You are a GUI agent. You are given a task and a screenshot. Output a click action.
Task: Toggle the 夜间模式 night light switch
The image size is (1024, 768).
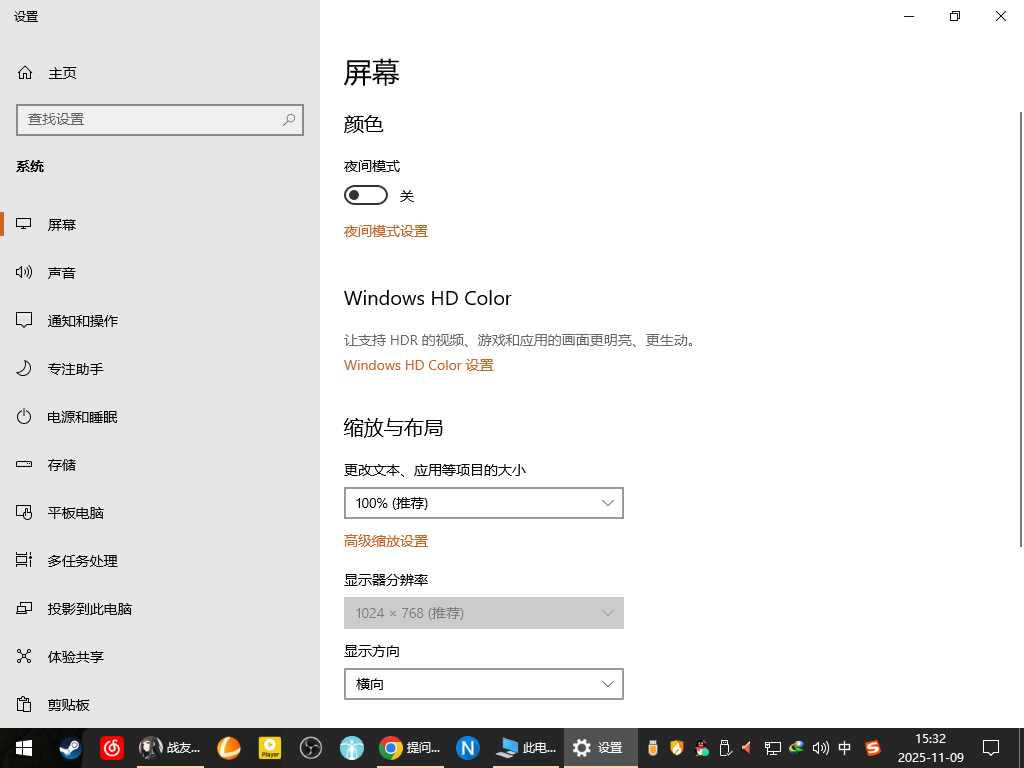pyautogui.click(x=366, y=195)
